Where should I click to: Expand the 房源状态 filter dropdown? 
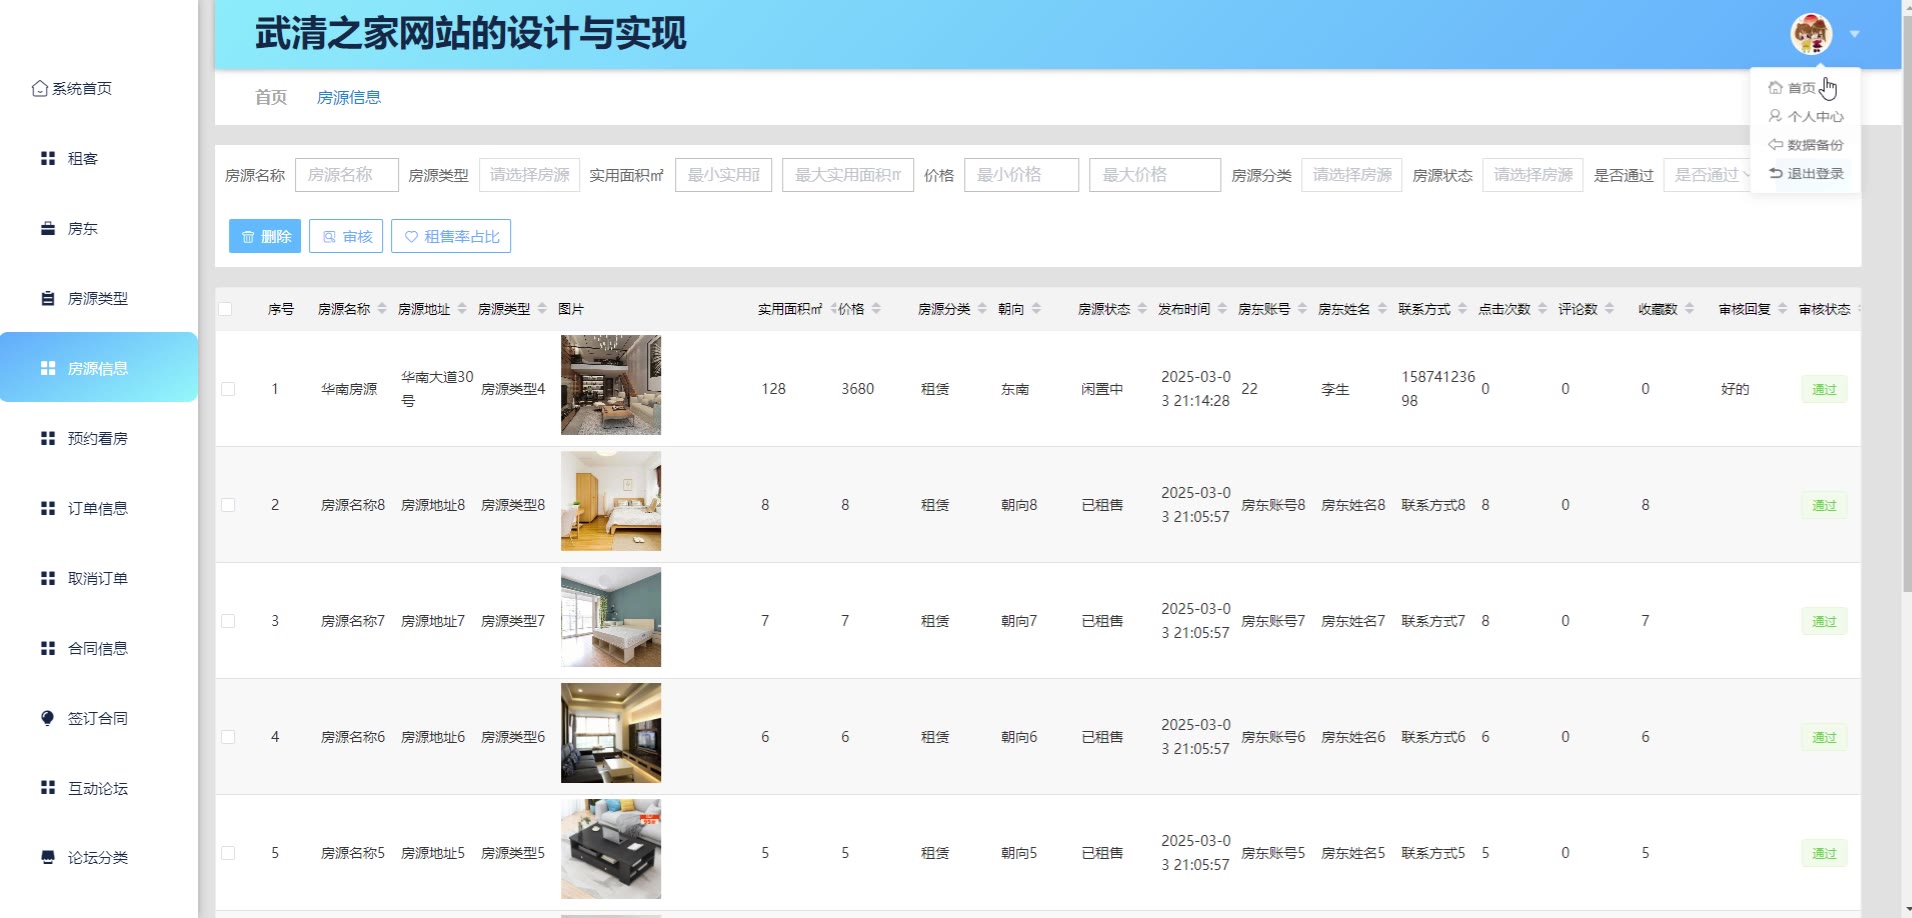click(x=1532, y=175)
